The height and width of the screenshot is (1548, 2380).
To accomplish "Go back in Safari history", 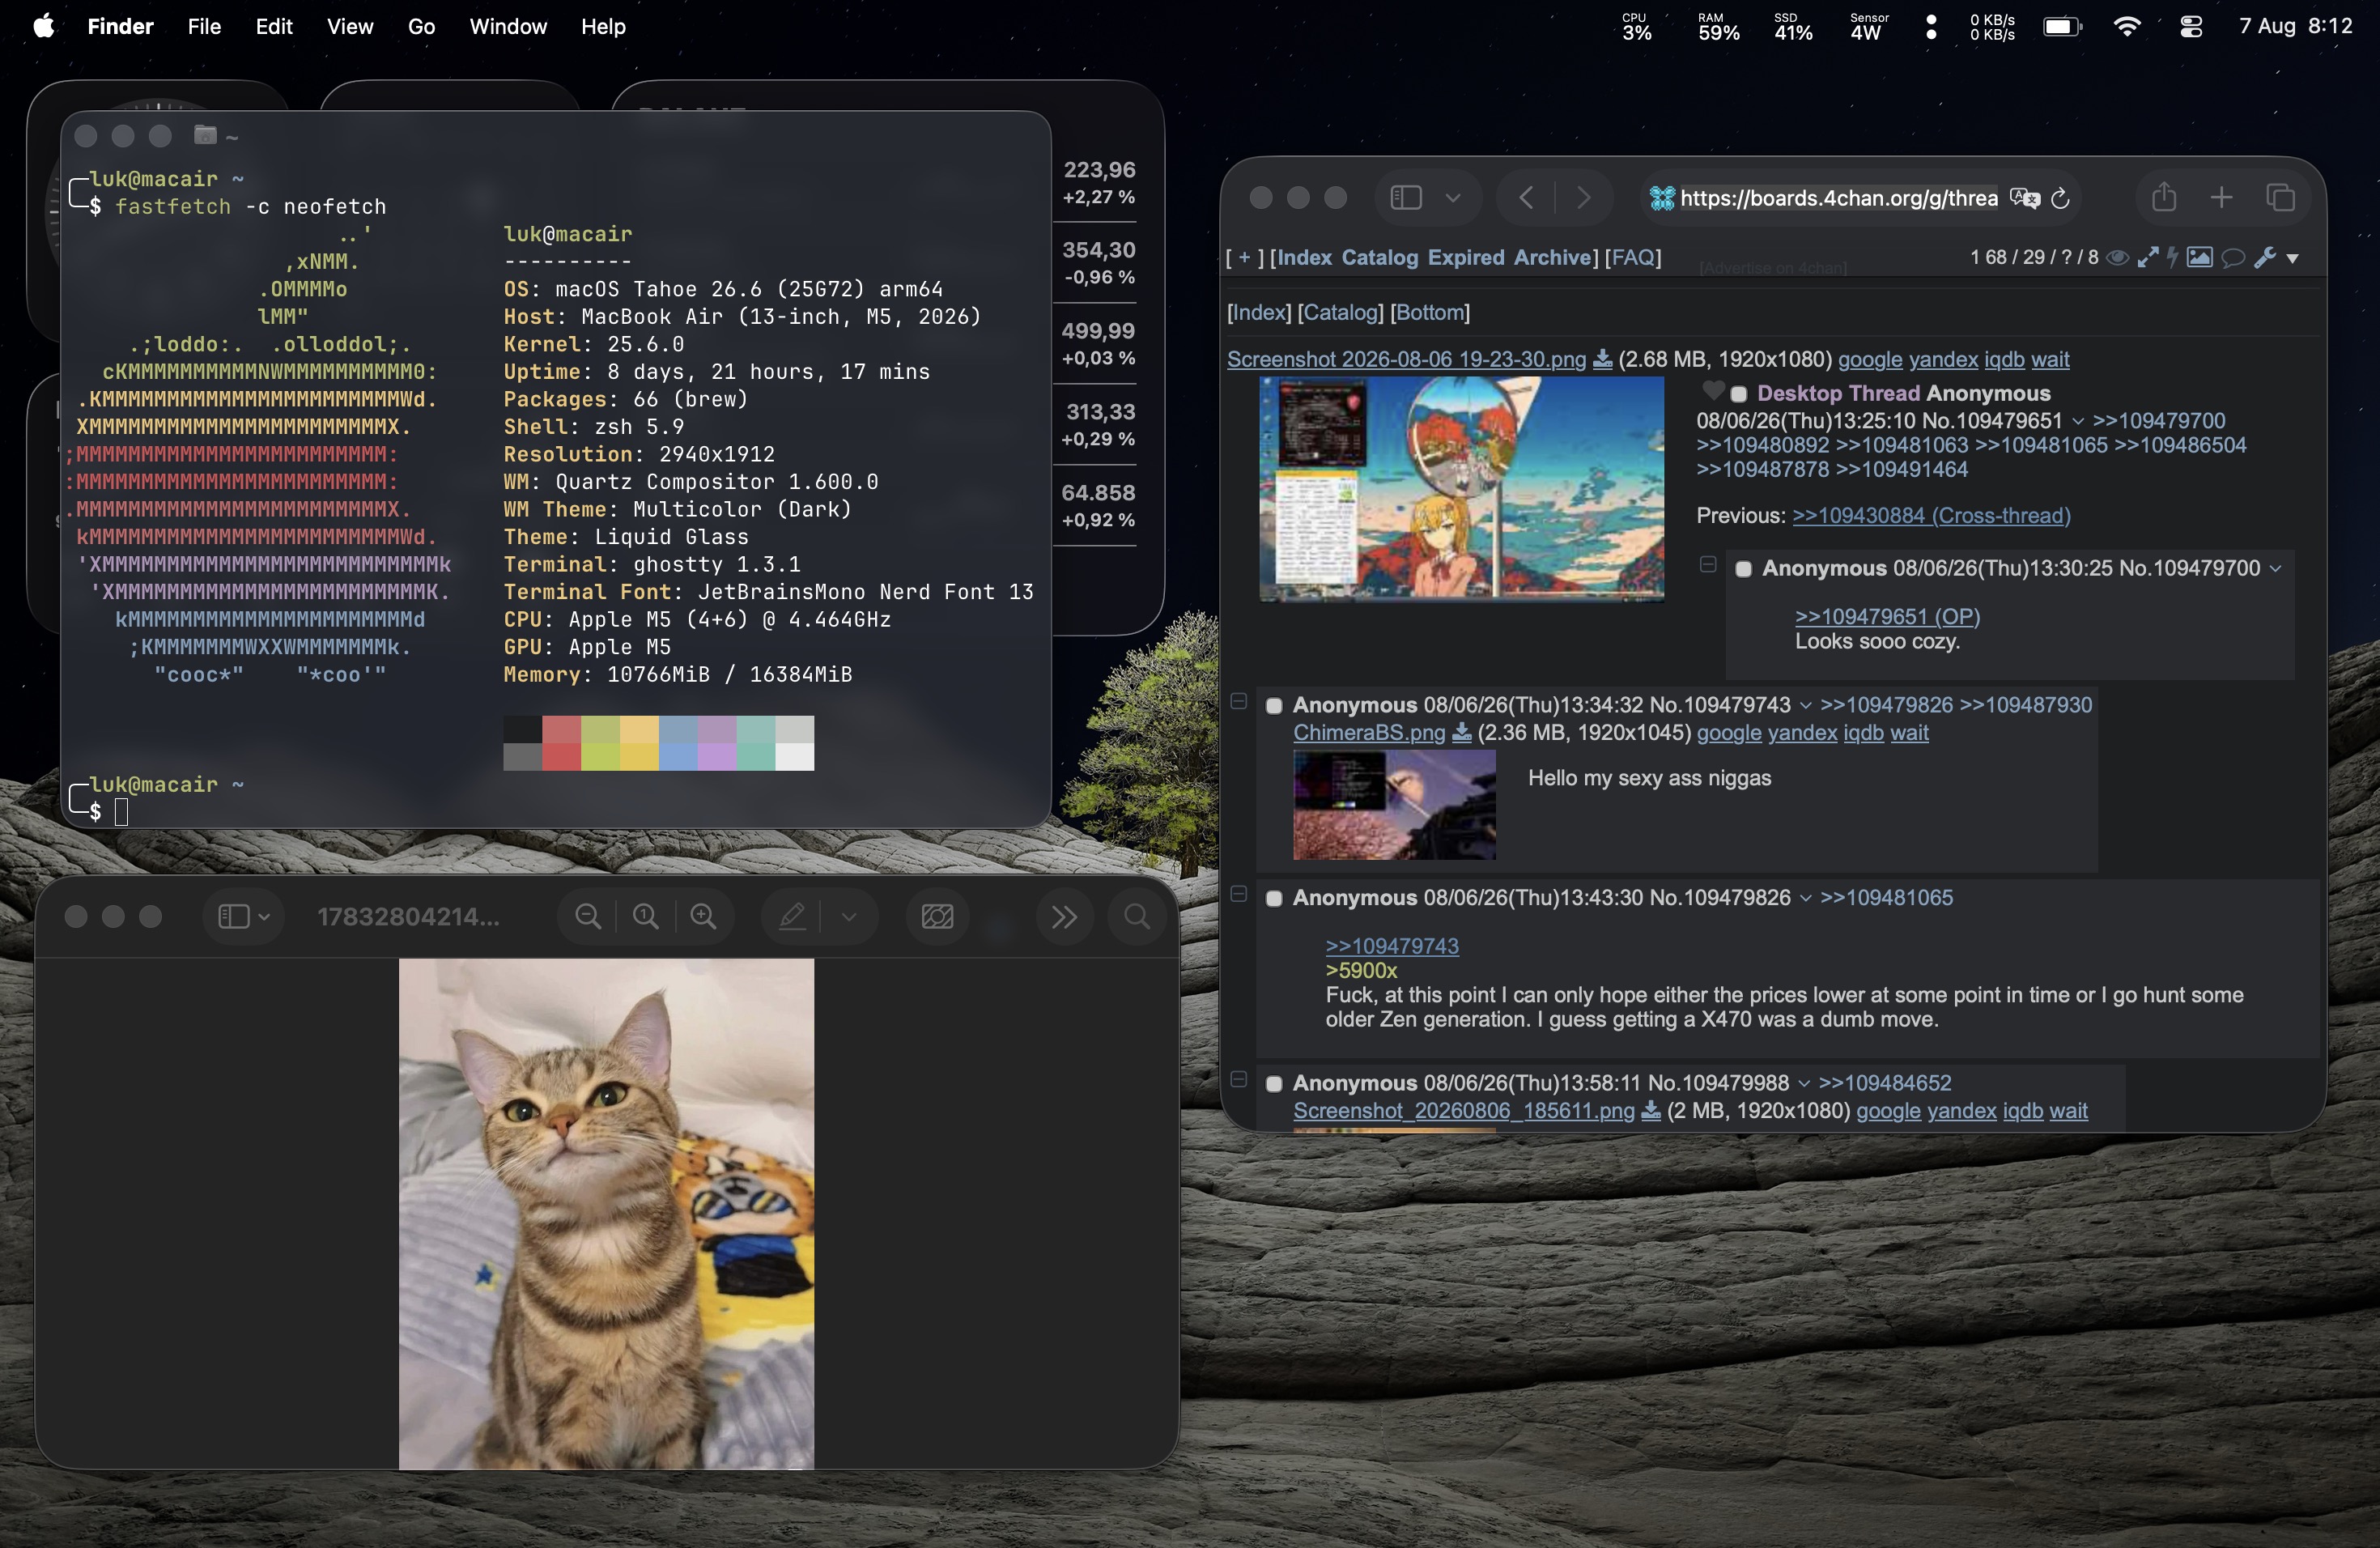I will tap(1526, 198).
